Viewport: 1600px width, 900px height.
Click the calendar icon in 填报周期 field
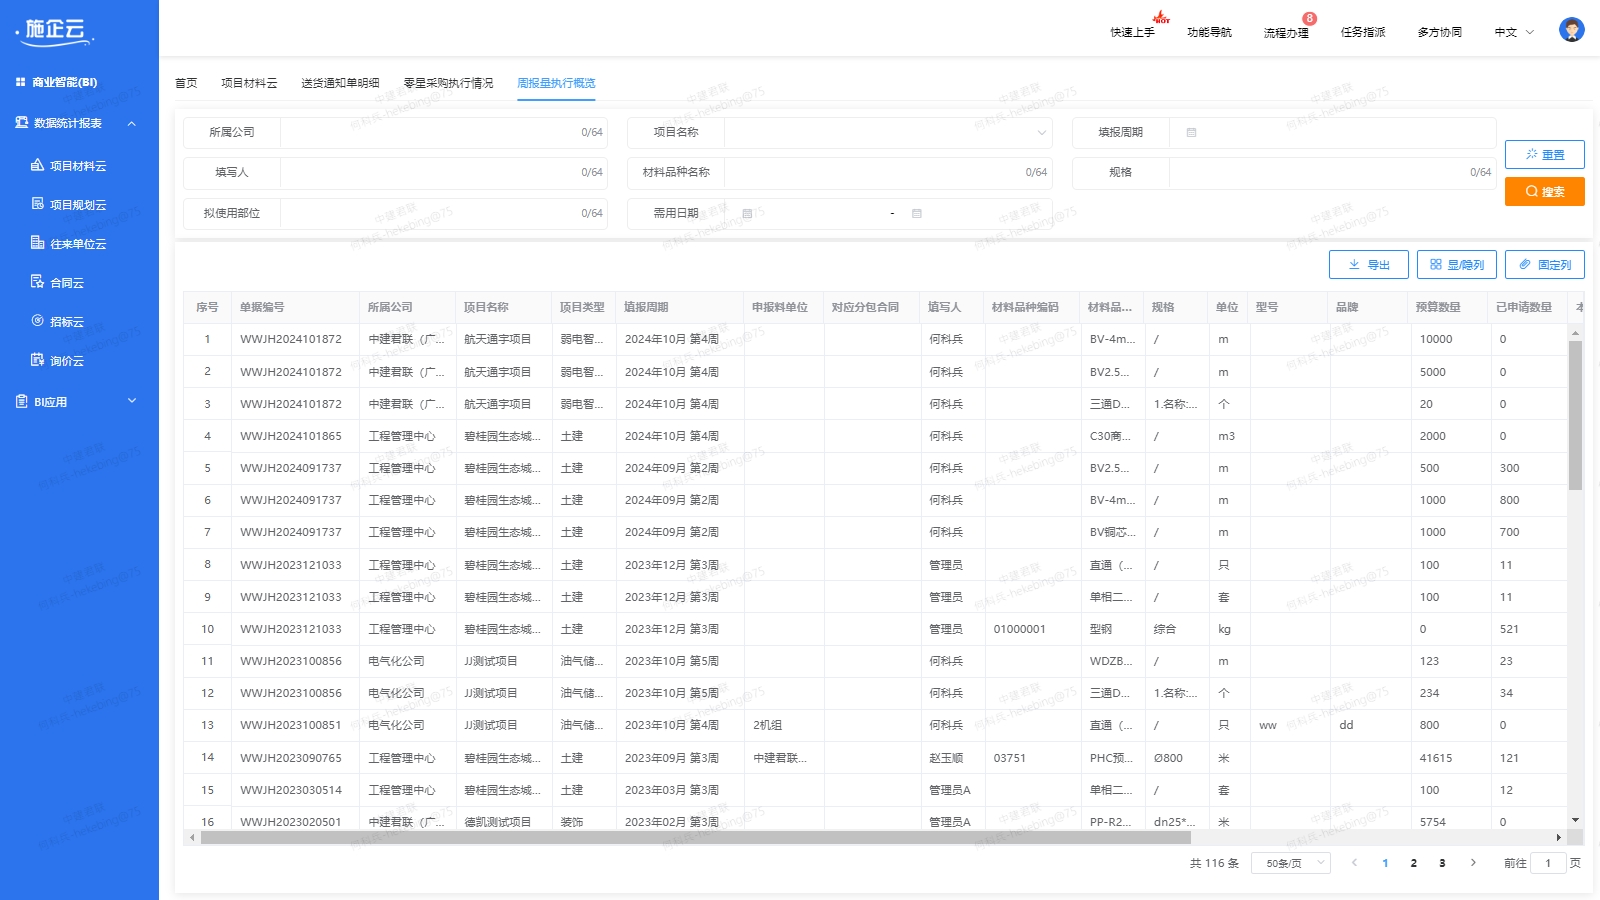point(1191,133)
